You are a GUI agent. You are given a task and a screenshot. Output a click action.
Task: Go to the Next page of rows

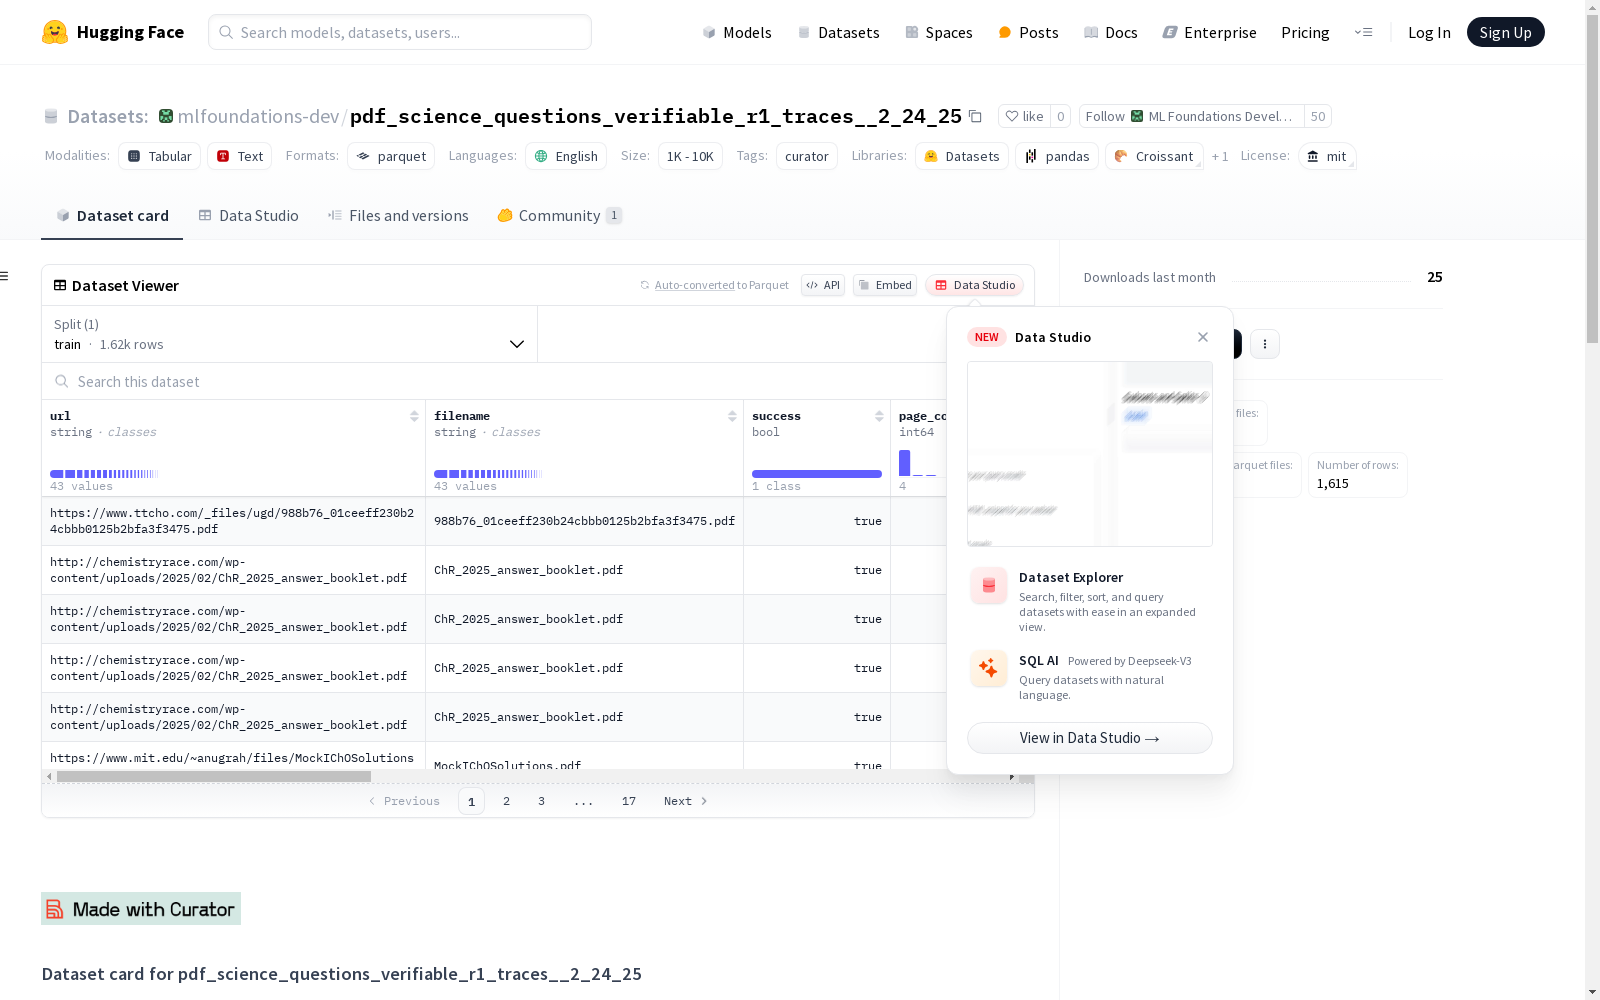pyautogui.click(x=686, y=801)
